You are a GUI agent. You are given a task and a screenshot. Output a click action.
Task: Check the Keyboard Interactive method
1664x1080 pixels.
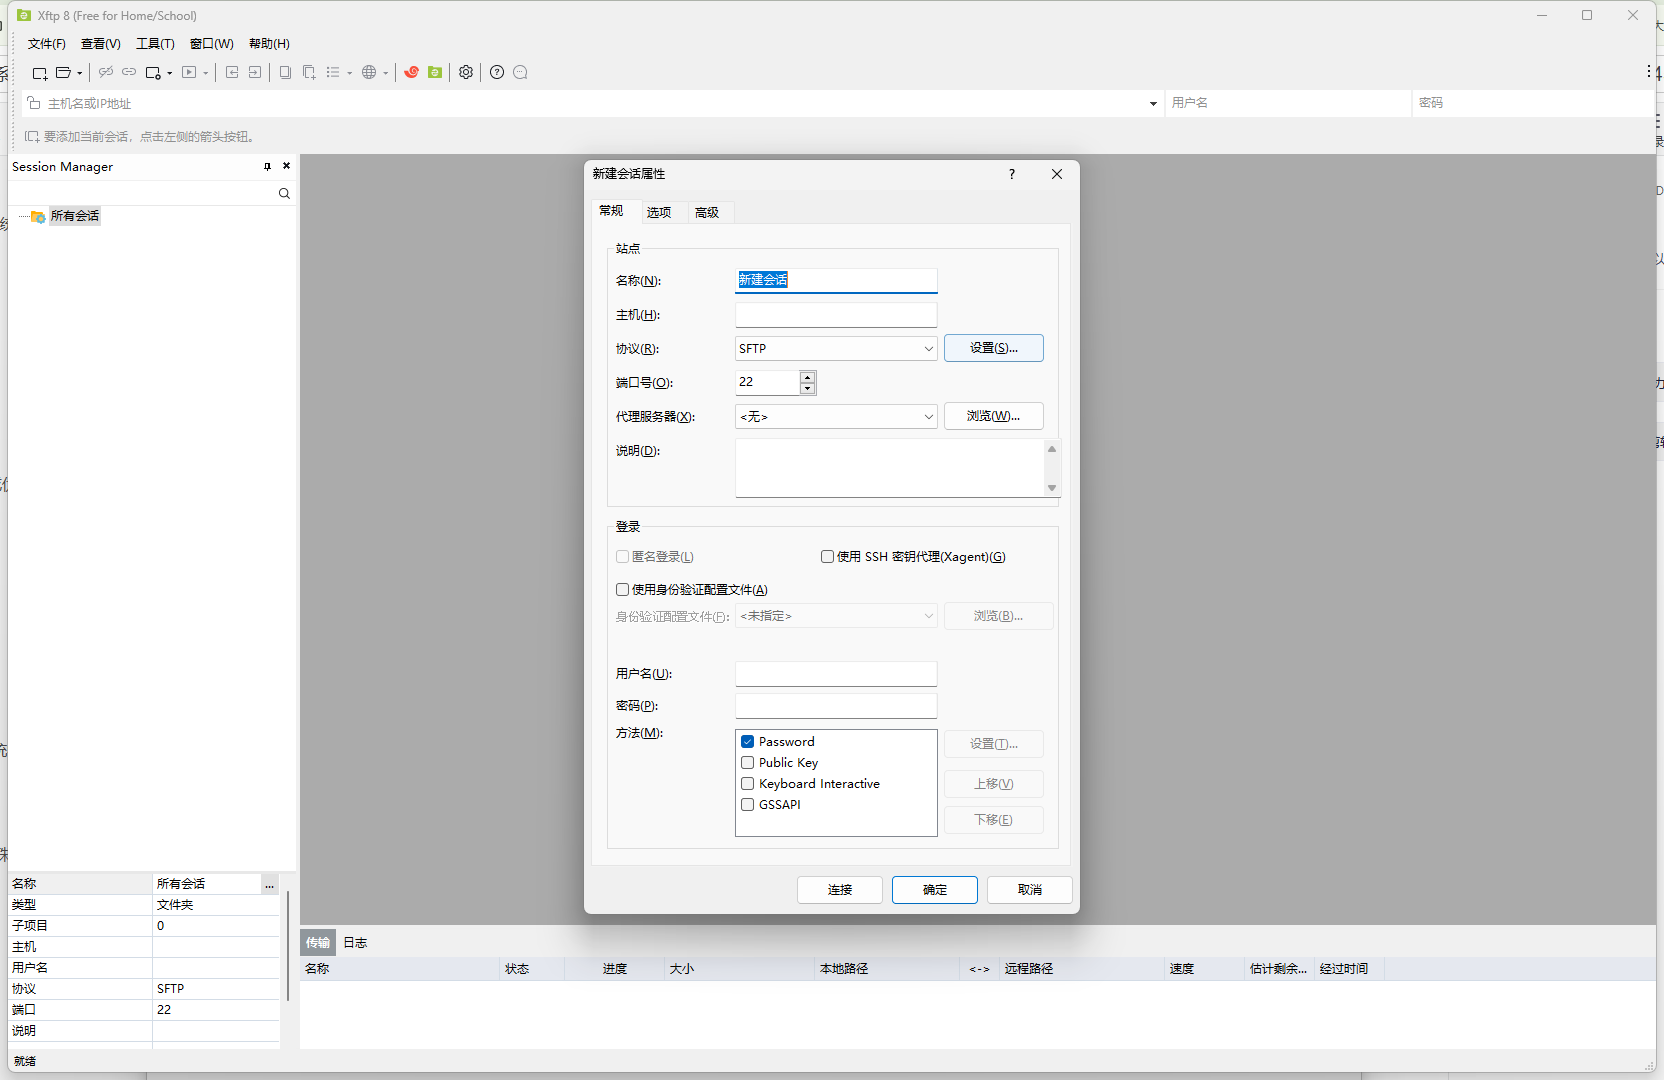tap(747, 784)
